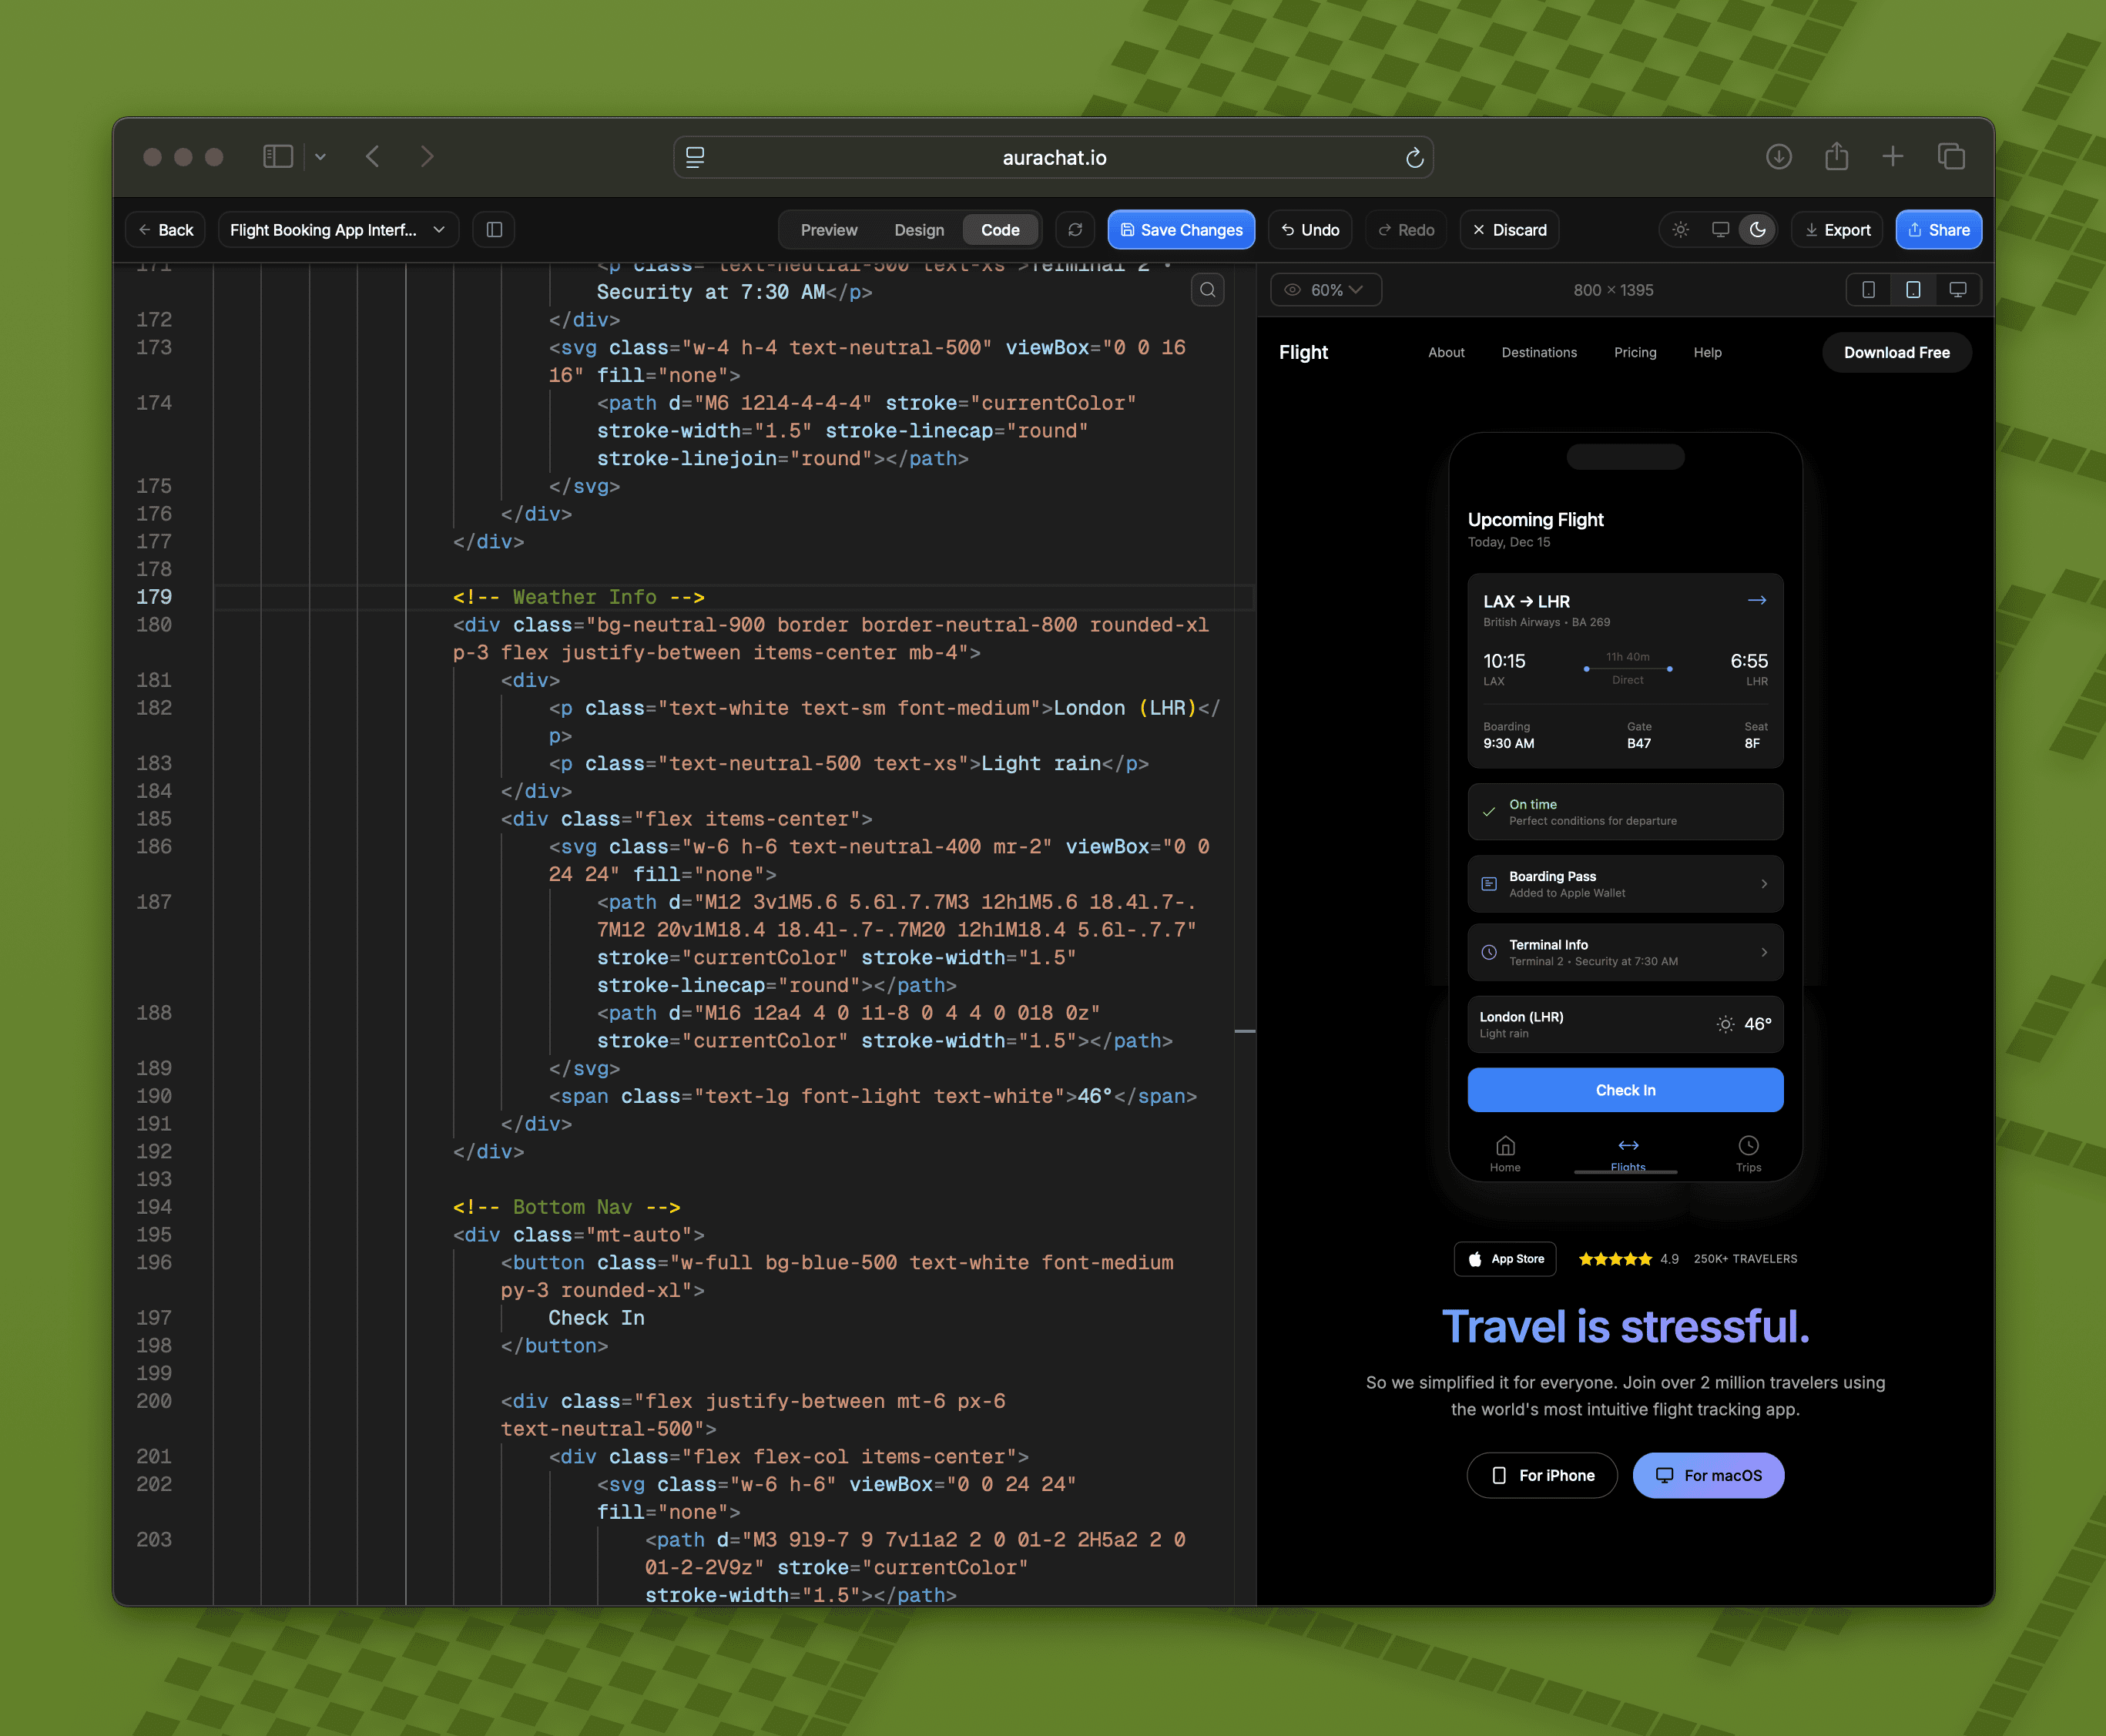Screen dimensions: 2106x1736
Task: Click the Redo button
Action: click(x=1406, y=230)
